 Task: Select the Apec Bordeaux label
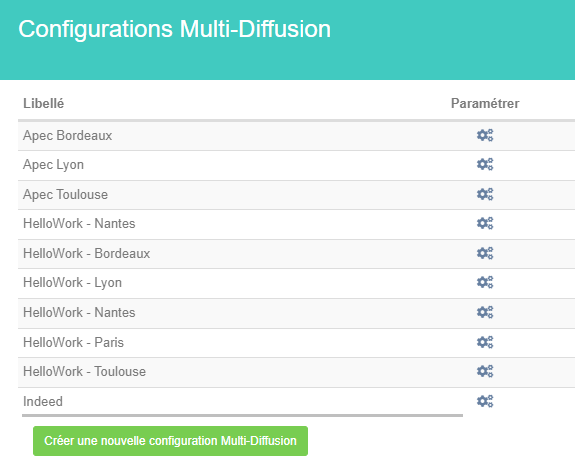[67, 136]
